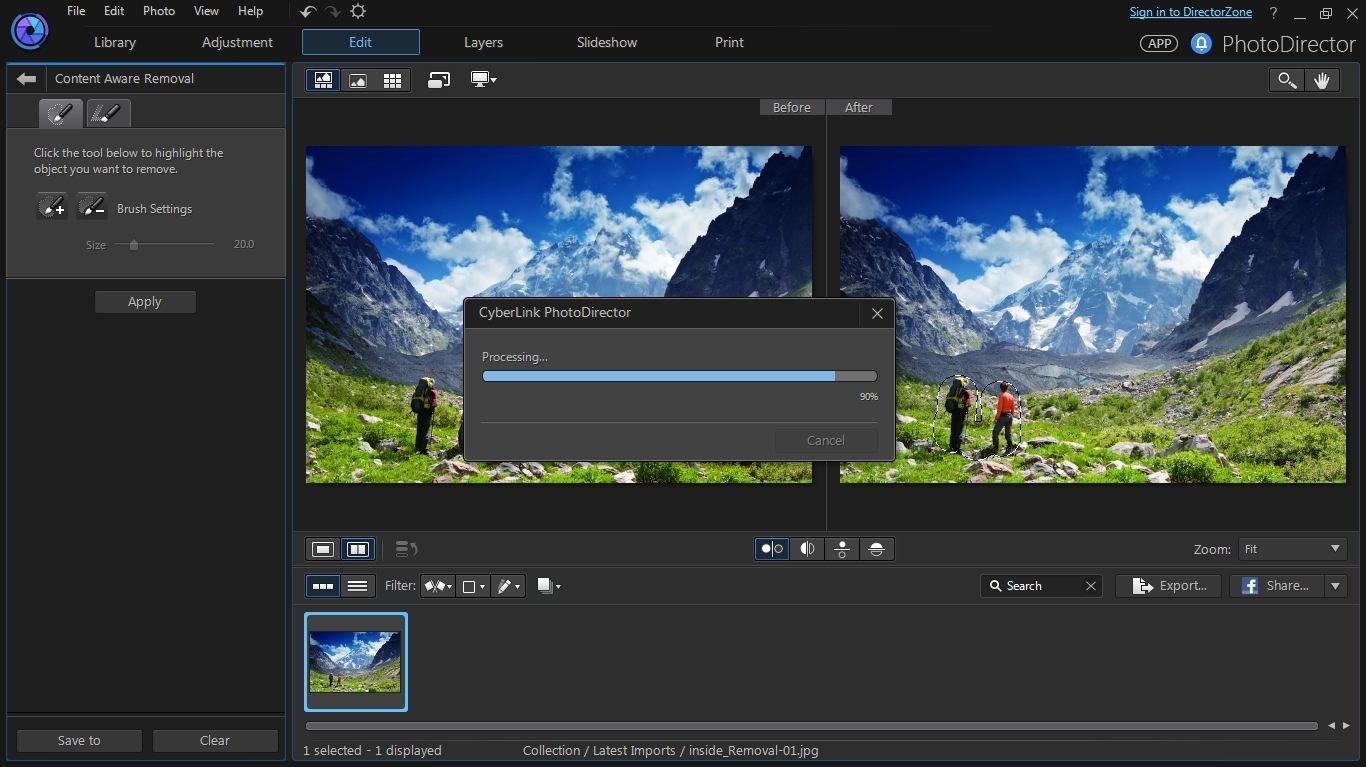The height and width of the screenshot is (767, 1366).
Task: Click the brush Size slider handle
Action: point(134,244)
